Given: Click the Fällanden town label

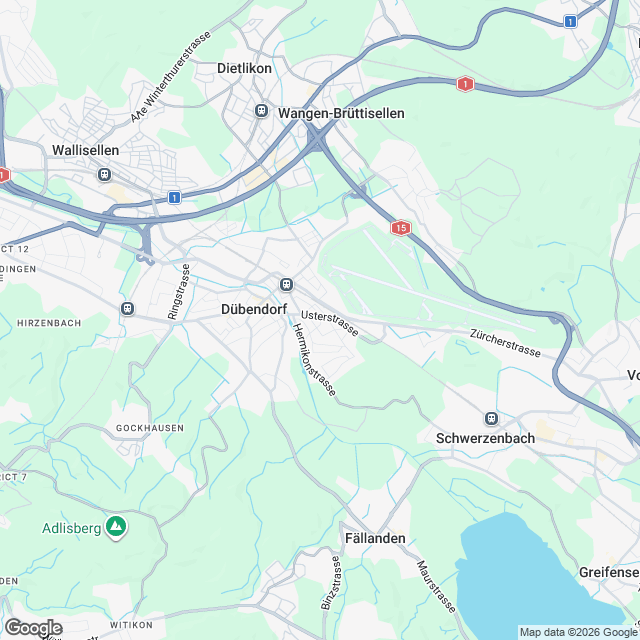Looking at the screenshot, I should click(375, 538).
